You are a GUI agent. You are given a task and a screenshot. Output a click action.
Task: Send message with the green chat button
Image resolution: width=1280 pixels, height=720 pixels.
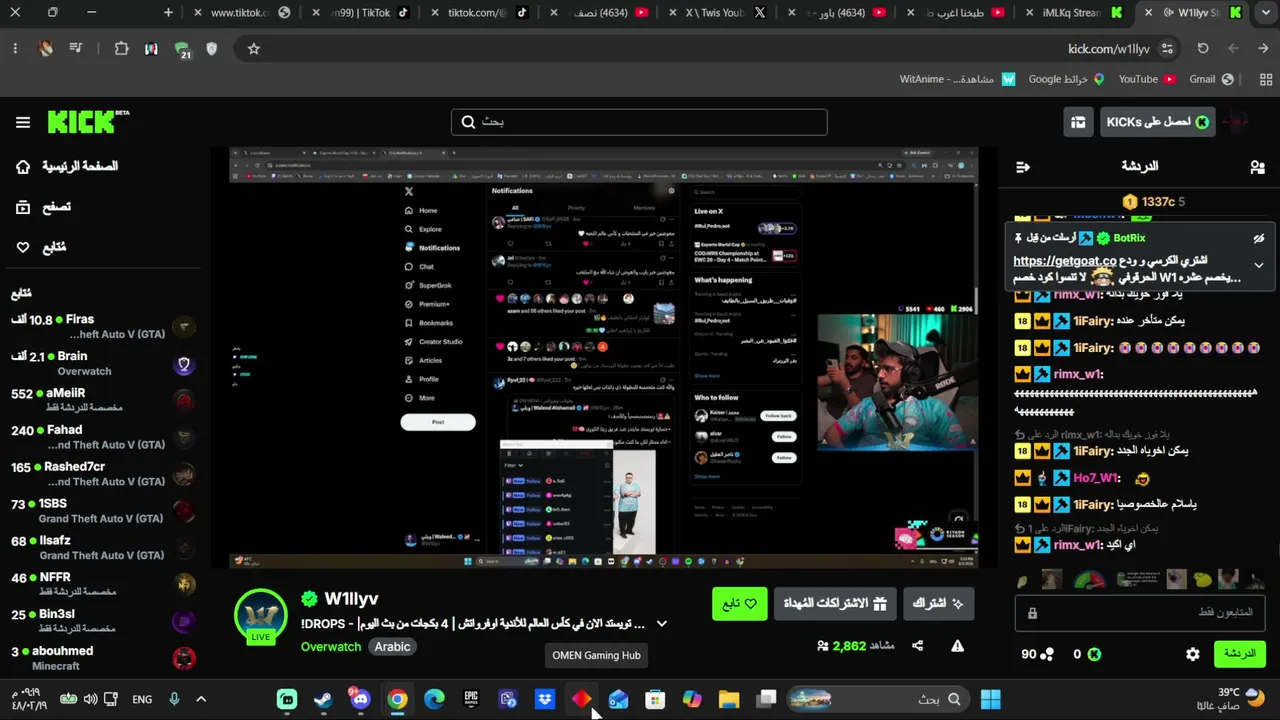(1240, 654)
